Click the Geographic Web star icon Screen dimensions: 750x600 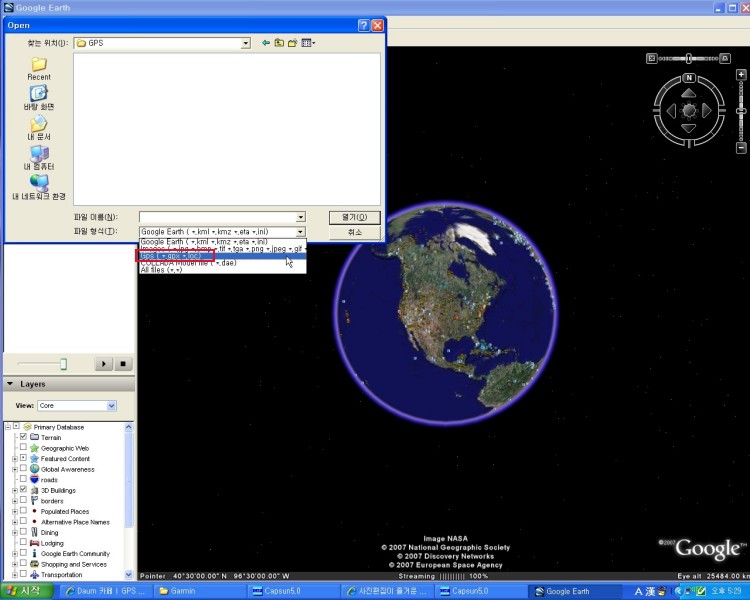34,448
